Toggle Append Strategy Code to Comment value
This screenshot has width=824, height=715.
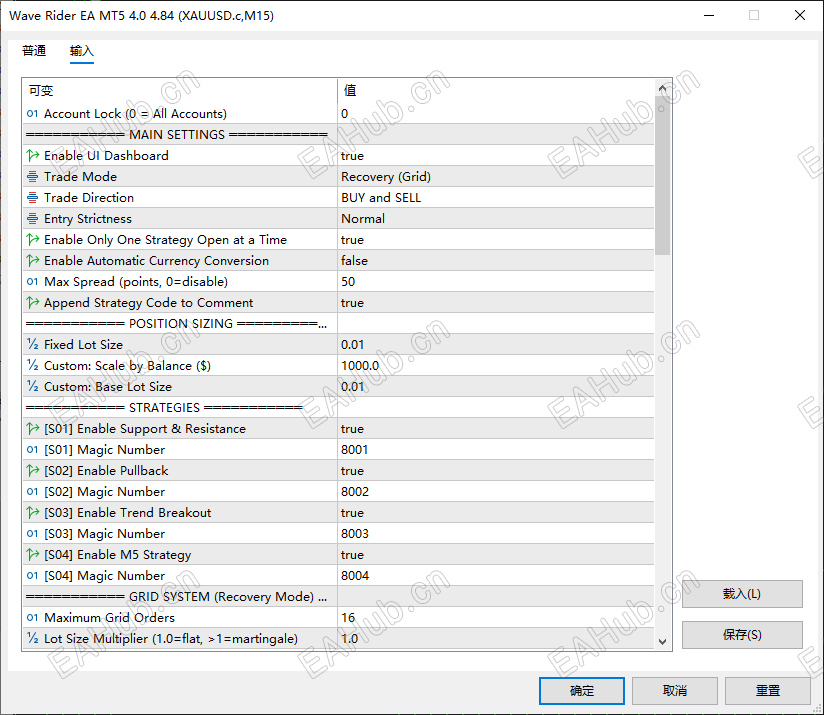(496, 303)
